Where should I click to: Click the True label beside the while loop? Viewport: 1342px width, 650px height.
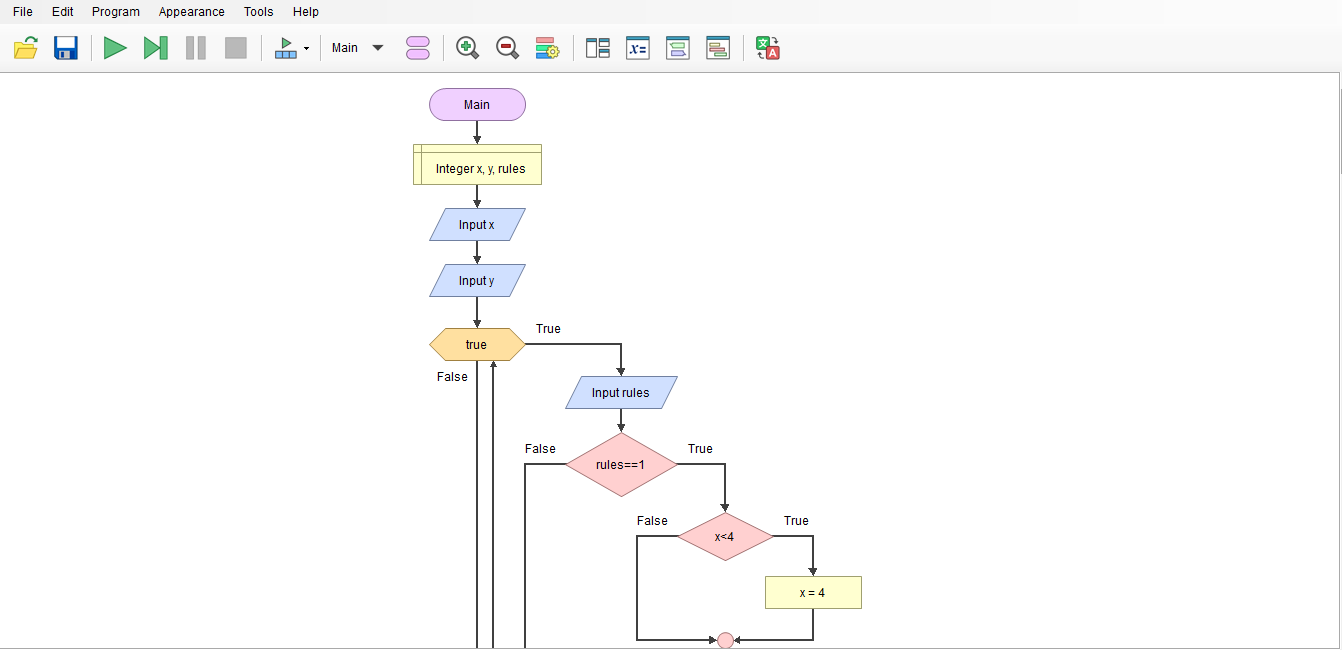coord(548,329)
